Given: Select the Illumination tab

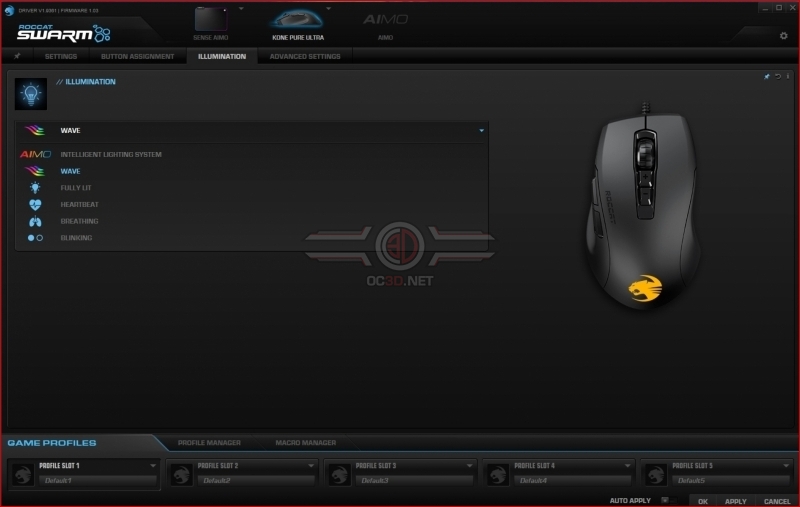Looking at the screenshot, I should pos(222,56).
